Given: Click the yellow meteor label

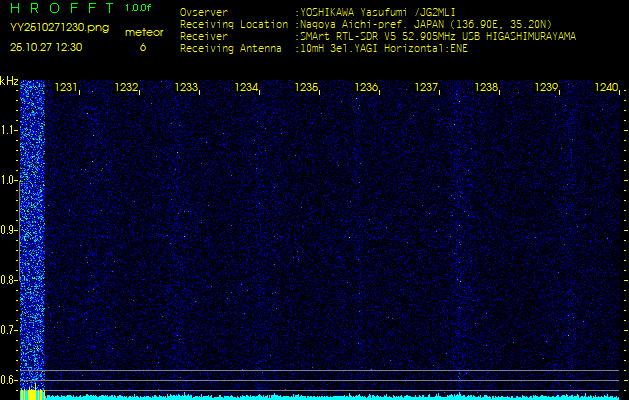Looking at the screenshot, I should pyautogui.click(x=143, y=32).
